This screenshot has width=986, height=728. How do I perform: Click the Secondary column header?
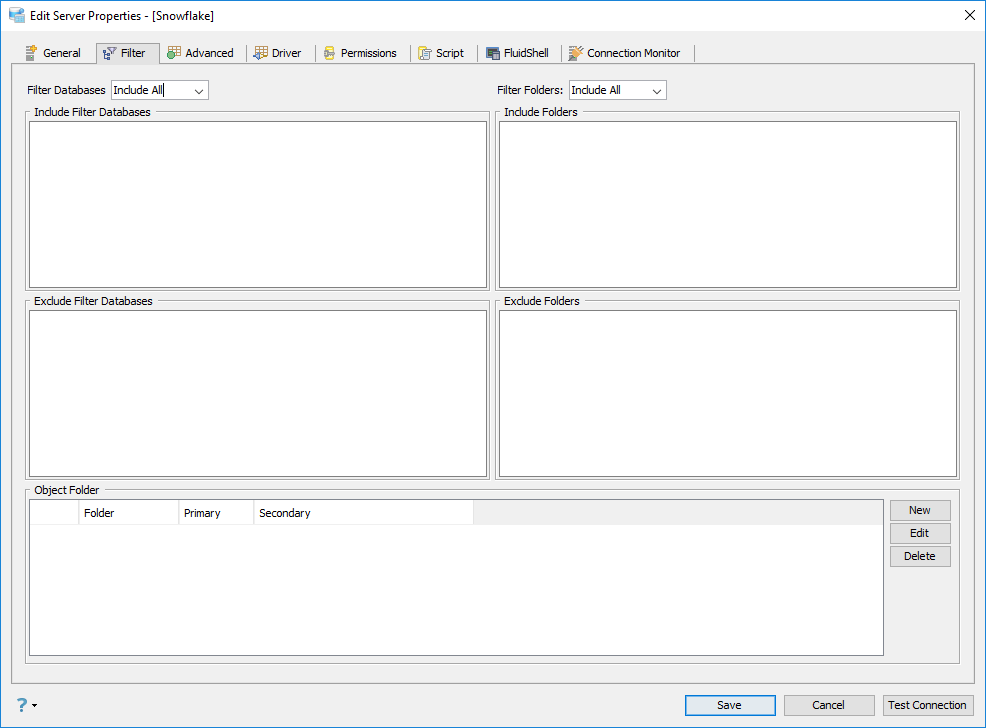tap(363, 513)
